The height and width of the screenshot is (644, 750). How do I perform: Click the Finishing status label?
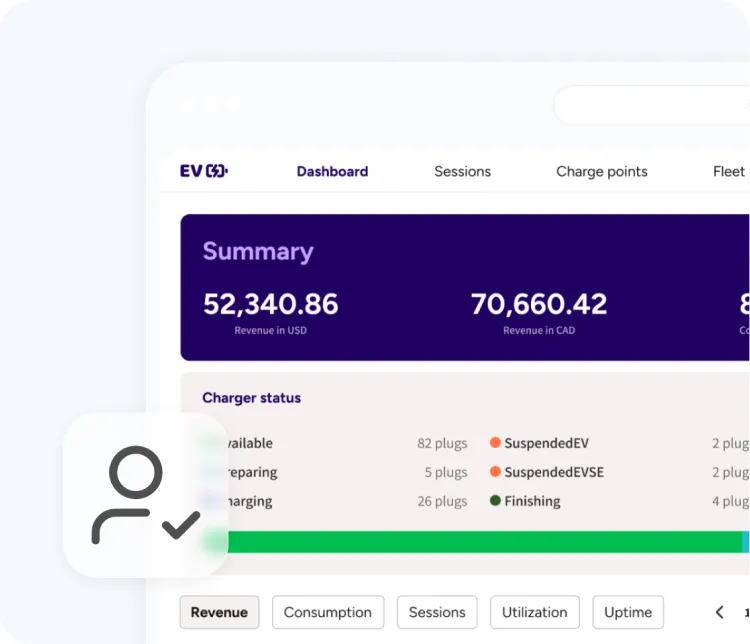click(x=532, y=501)
